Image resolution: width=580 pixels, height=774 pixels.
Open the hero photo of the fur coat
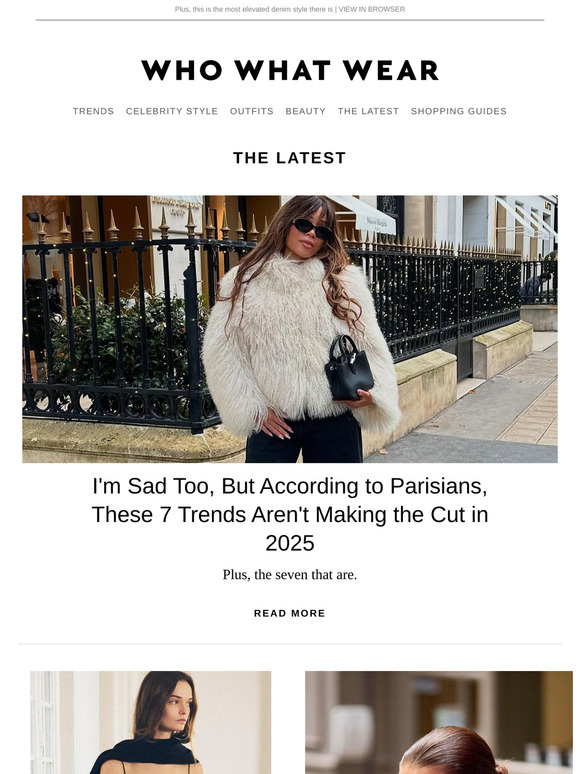pyautogui.click(x=290, y=329)
